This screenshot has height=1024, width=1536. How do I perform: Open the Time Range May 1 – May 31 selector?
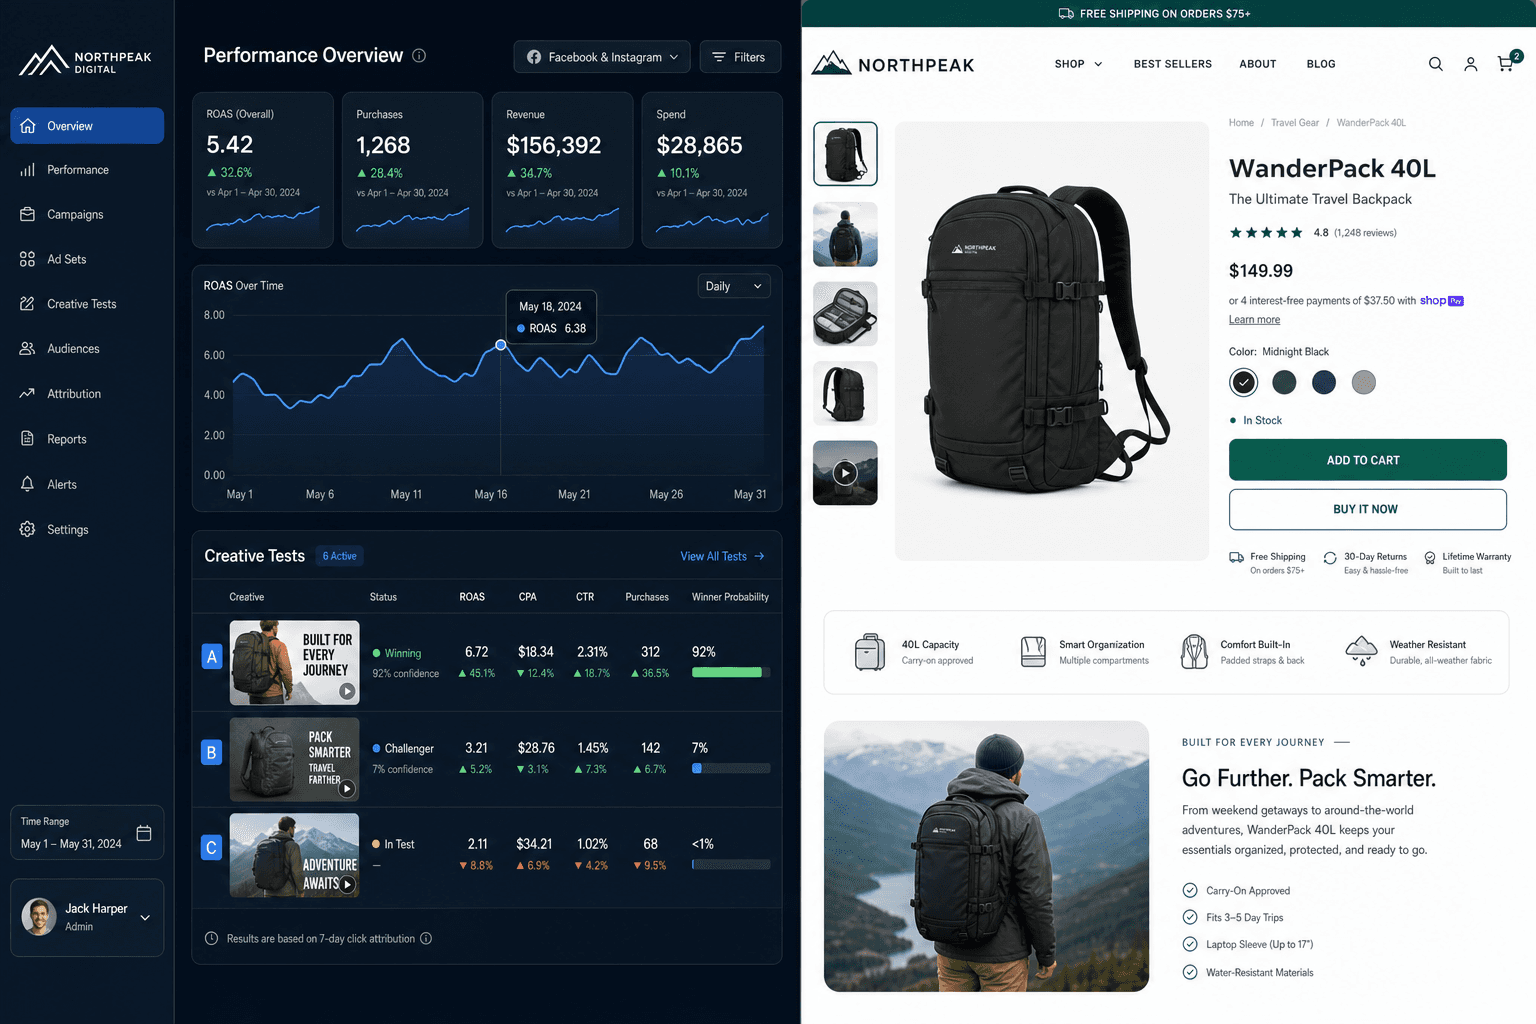(87, 833)
